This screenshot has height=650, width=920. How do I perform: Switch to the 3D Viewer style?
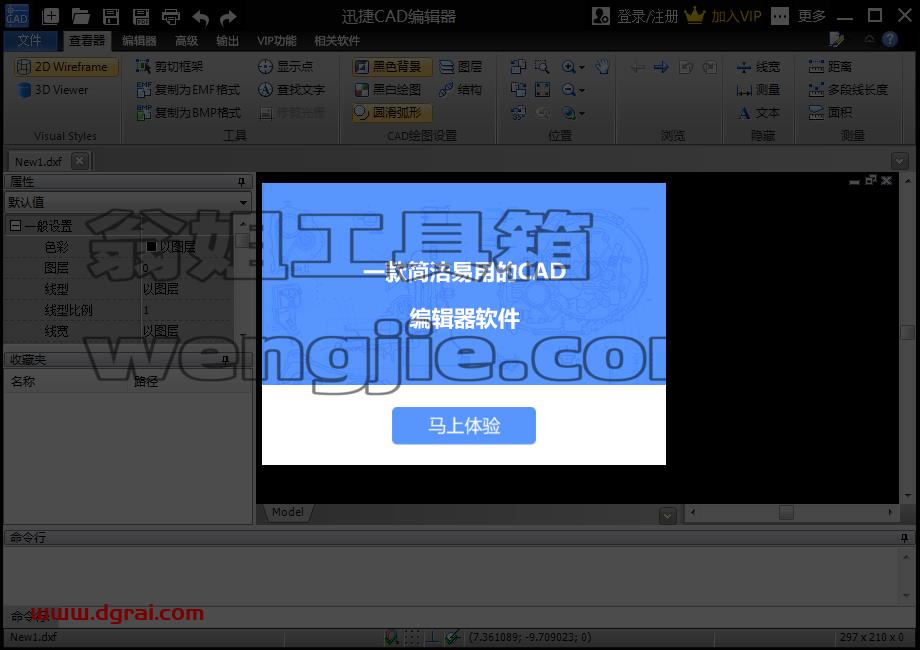pyautogui.click(x=54, y=90)
